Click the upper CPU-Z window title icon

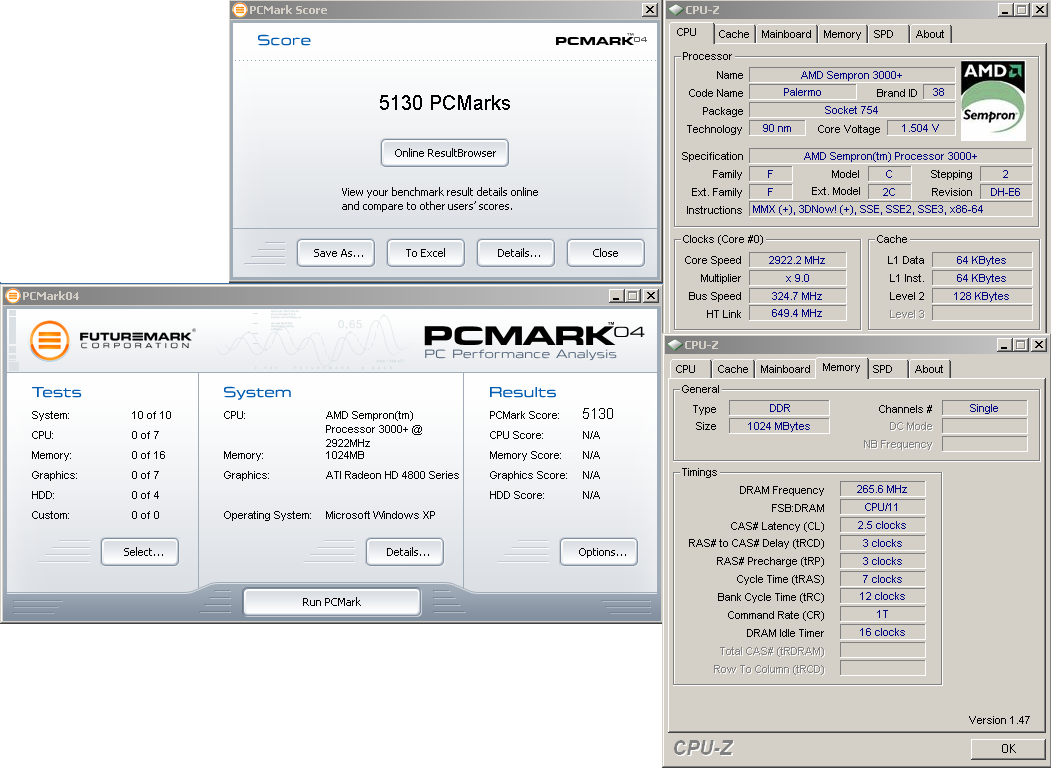coord(675,10)
